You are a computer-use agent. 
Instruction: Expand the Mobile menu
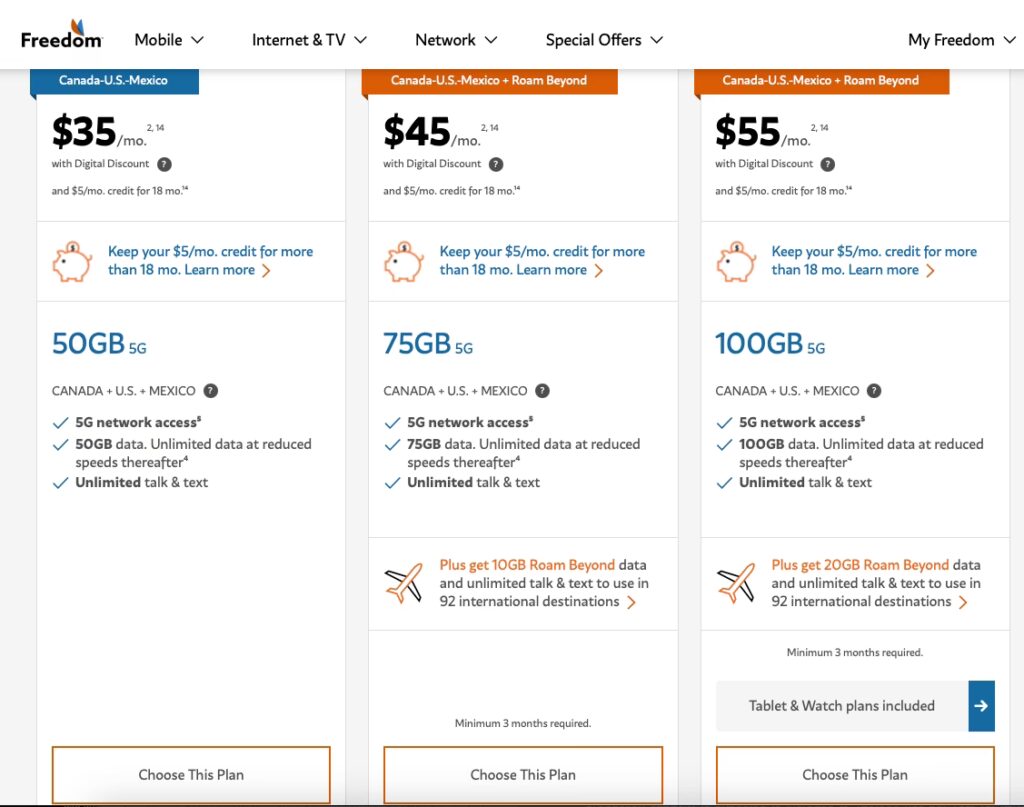(x=169, y=40)
